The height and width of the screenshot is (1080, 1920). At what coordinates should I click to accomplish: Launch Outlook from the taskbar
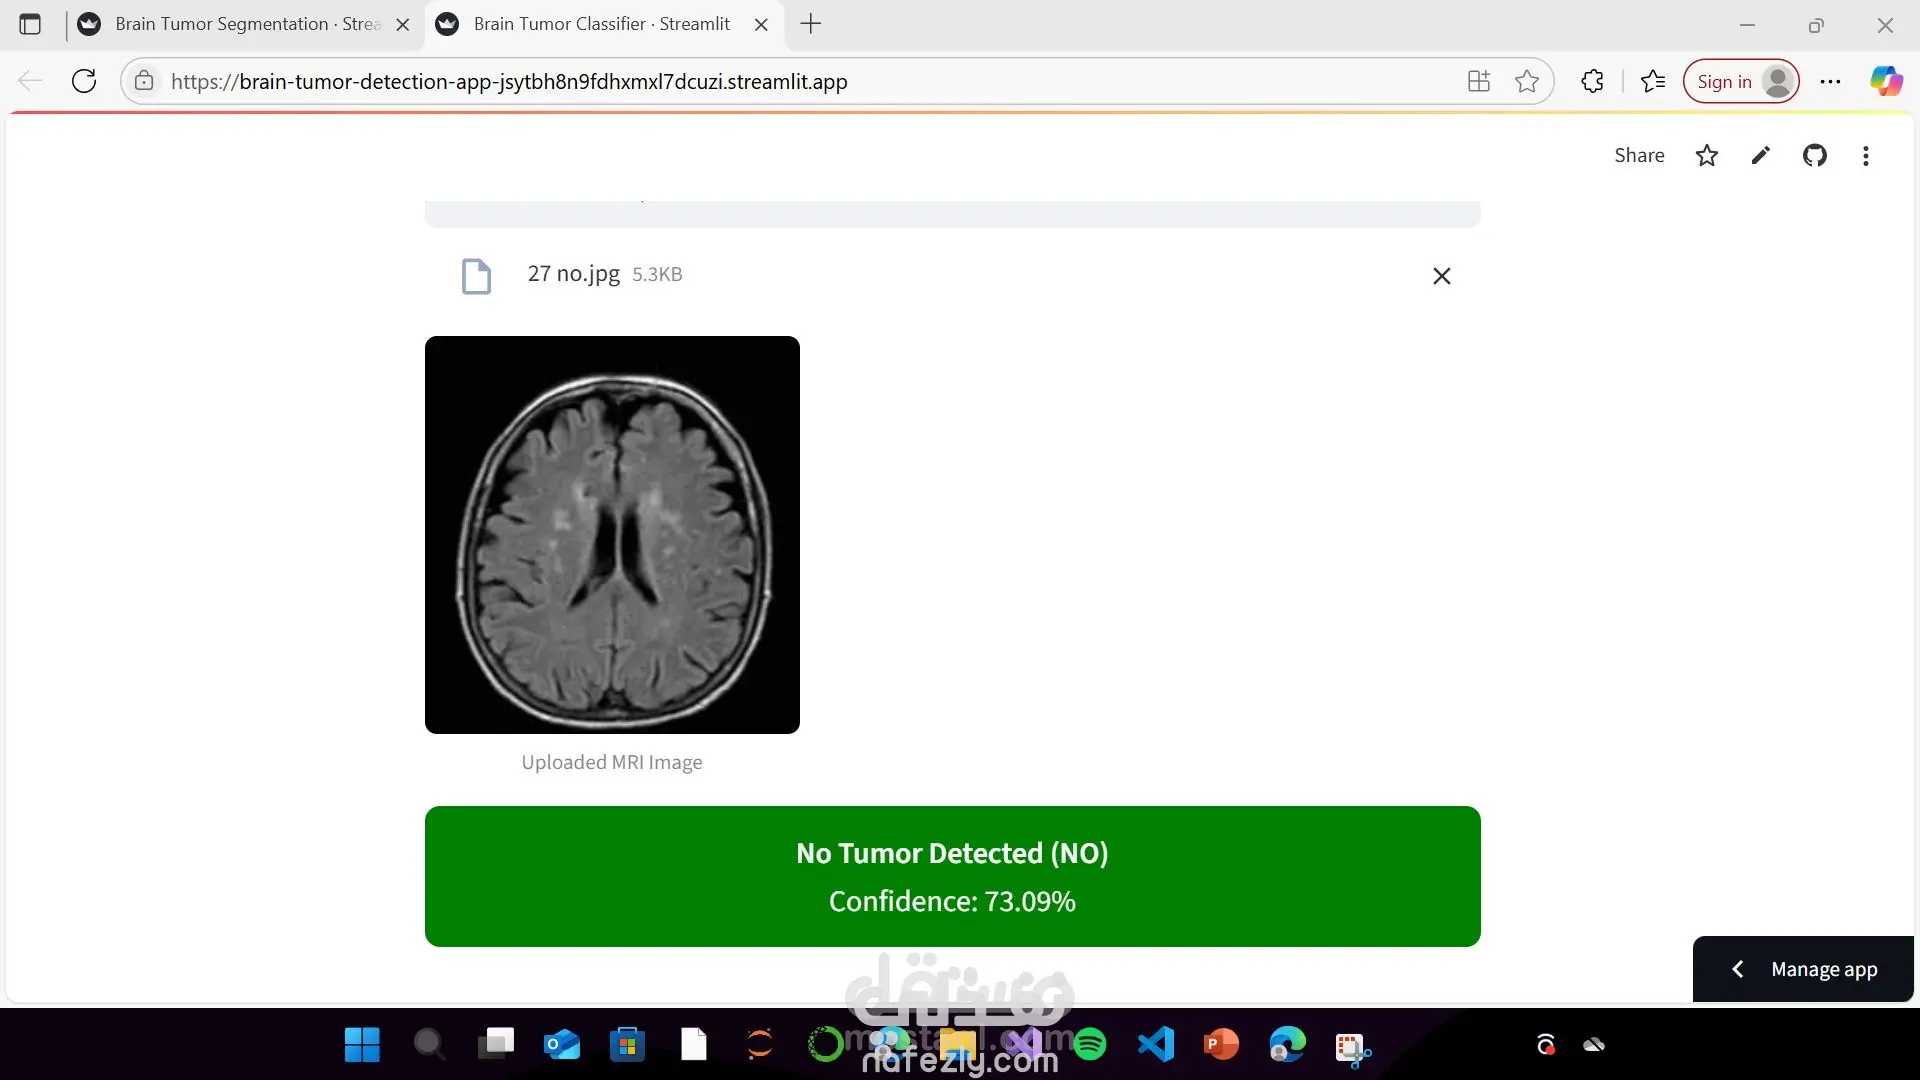pyautogui.click(x=562, y=1045)
